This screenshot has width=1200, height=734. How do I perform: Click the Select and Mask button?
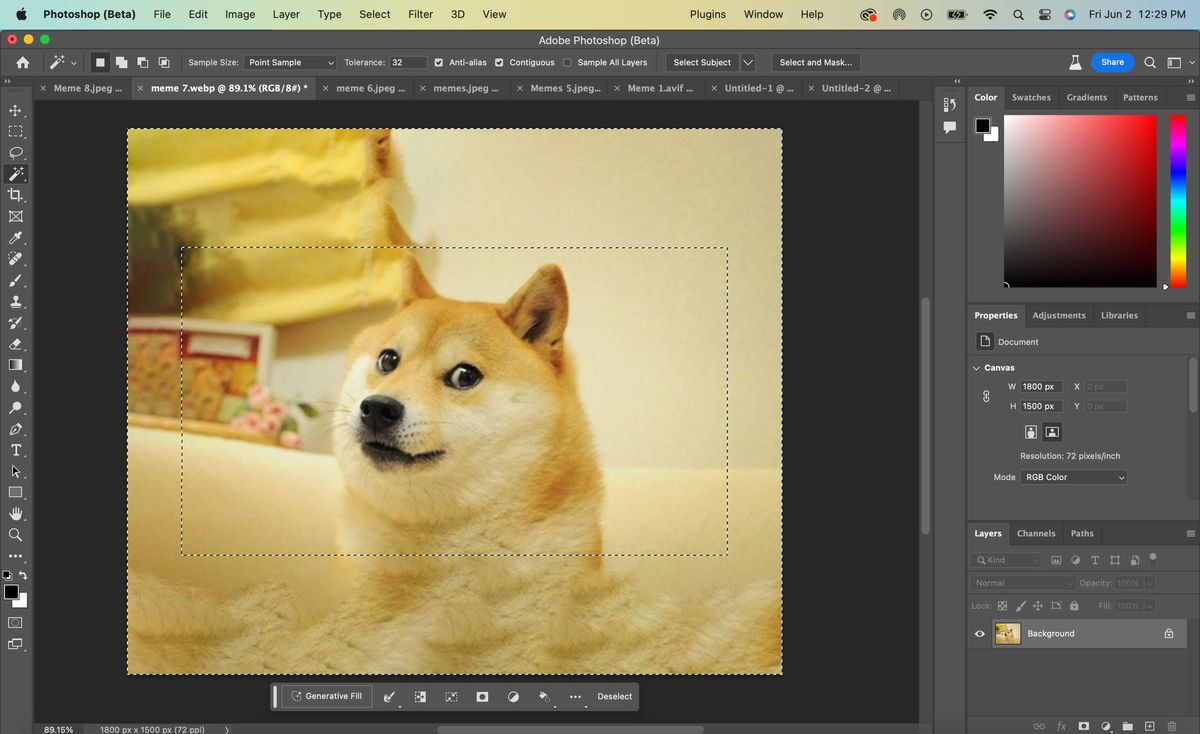tap(815, 62)
